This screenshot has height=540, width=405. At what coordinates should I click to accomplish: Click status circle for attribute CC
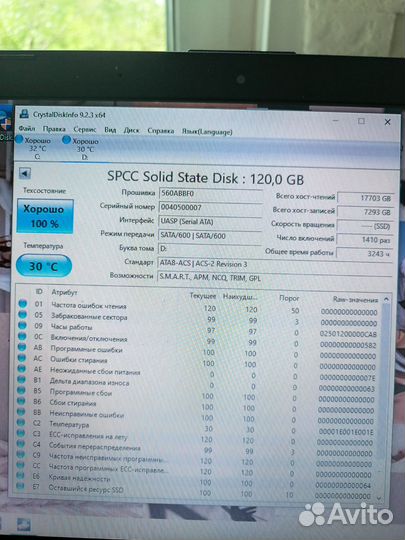click(x=20, y=465)
